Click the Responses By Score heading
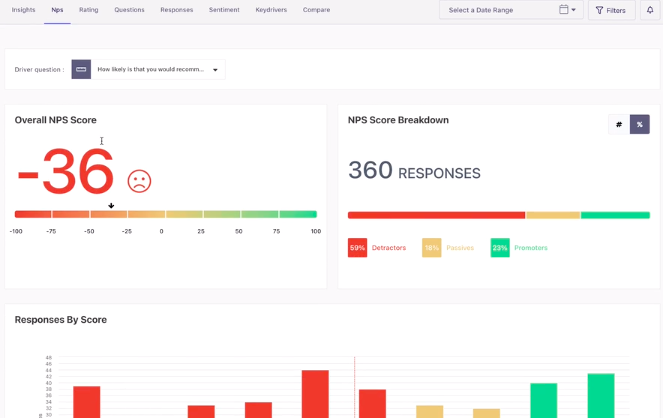This screenshot has width=663, height=418. click(x=60, y=320)
